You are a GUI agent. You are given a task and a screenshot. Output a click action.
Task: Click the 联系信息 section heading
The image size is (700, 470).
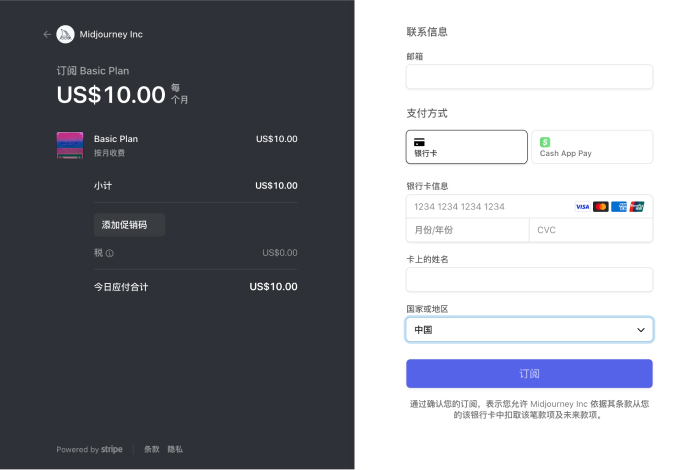point(427,32)
